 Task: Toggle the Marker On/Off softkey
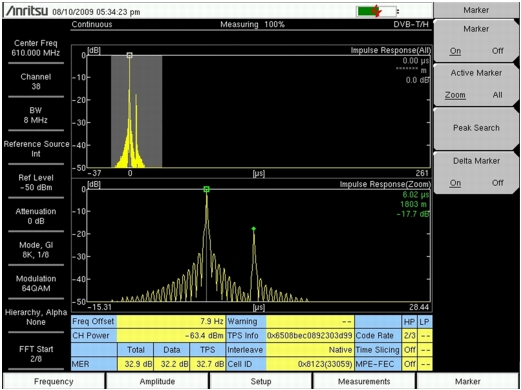coord(476,40)
